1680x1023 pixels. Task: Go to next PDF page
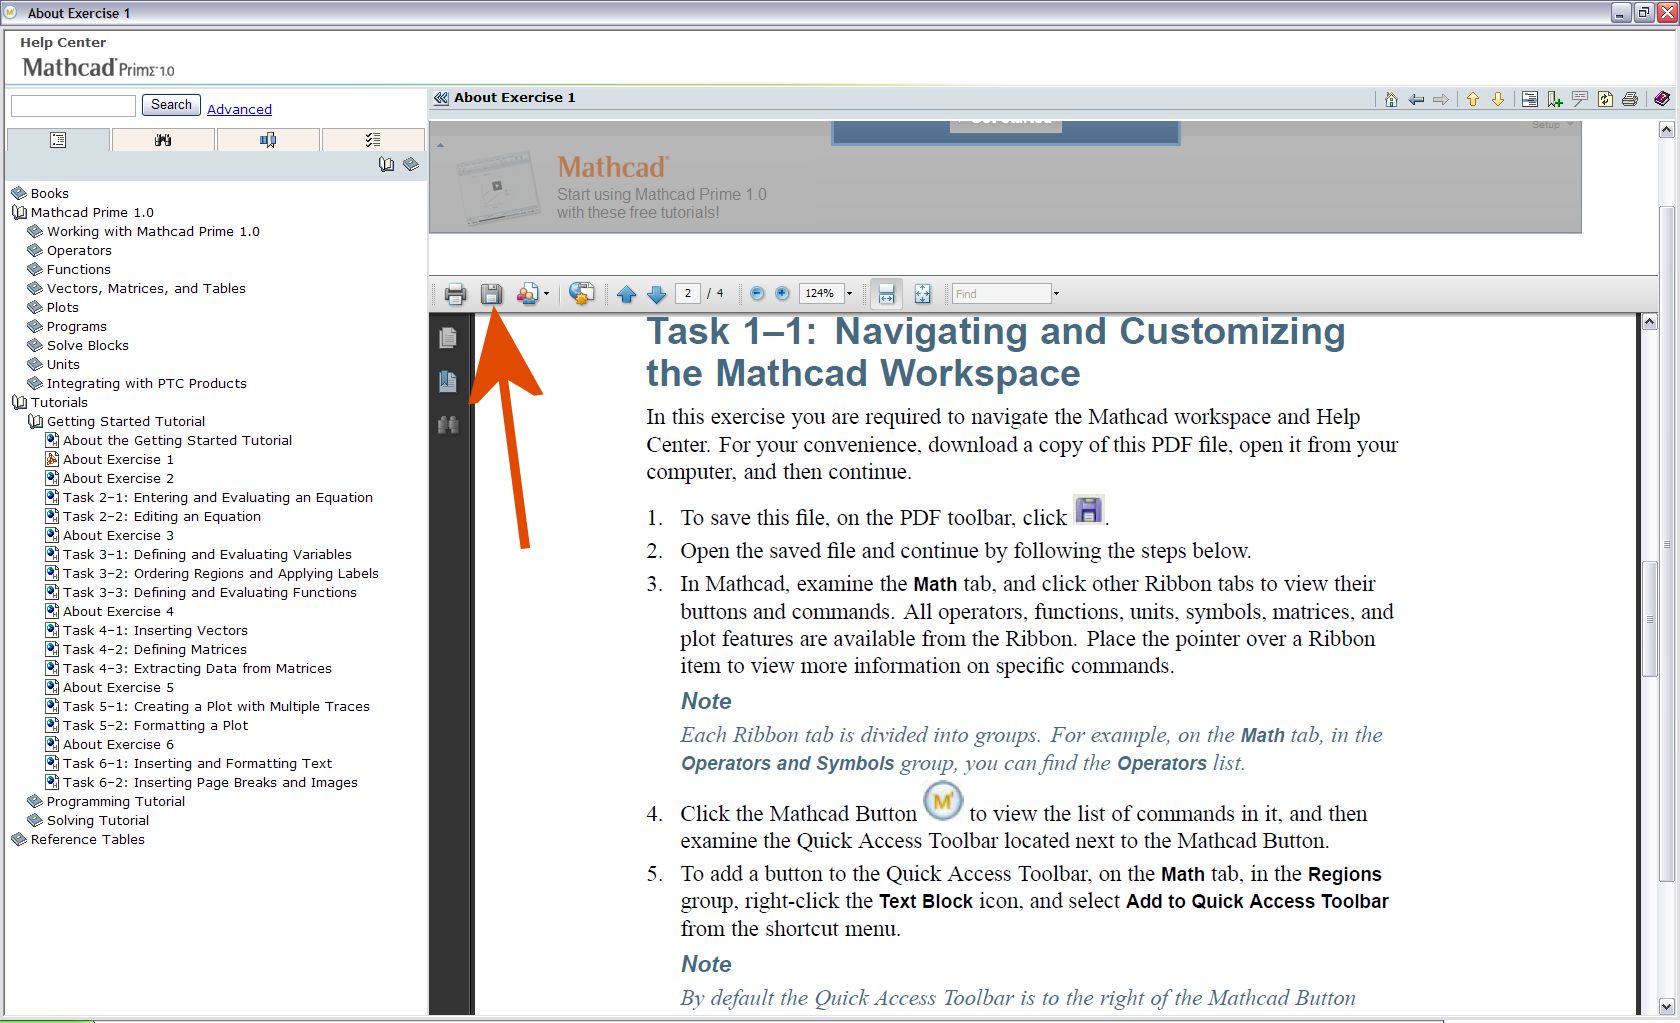[657, 294]
